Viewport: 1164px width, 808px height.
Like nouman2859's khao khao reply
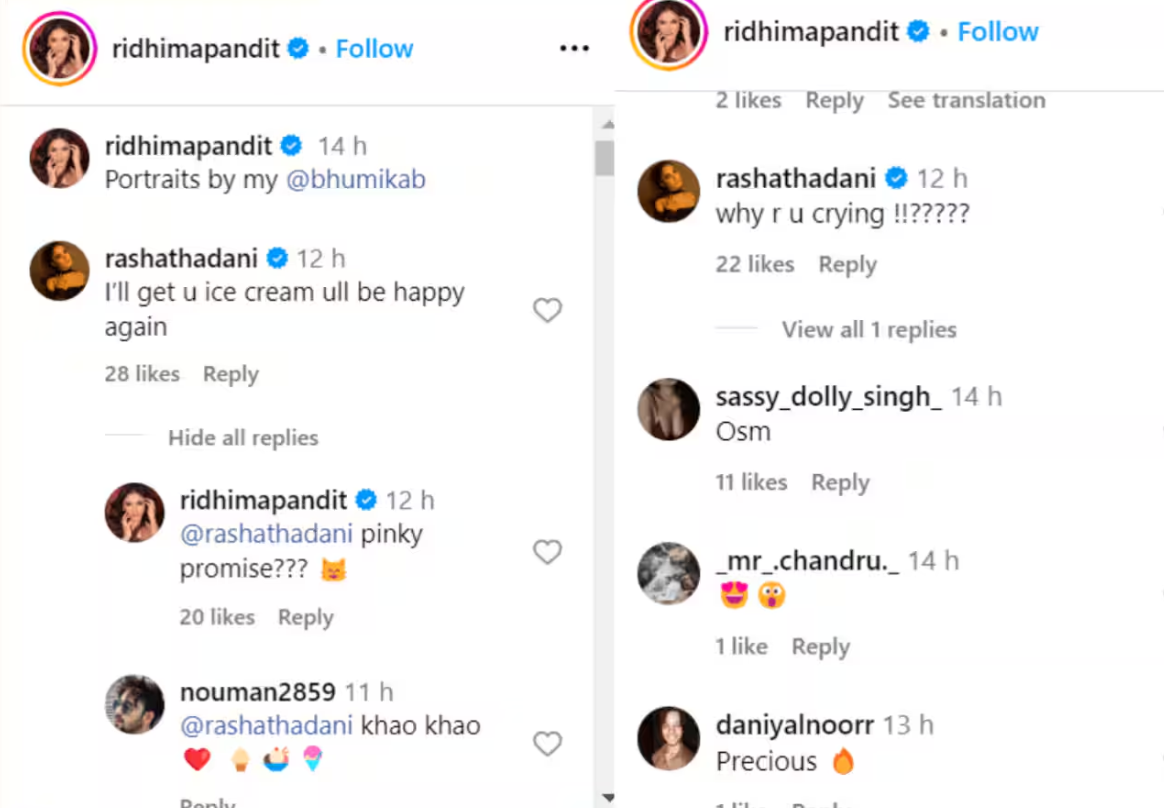tap(547, 744)
